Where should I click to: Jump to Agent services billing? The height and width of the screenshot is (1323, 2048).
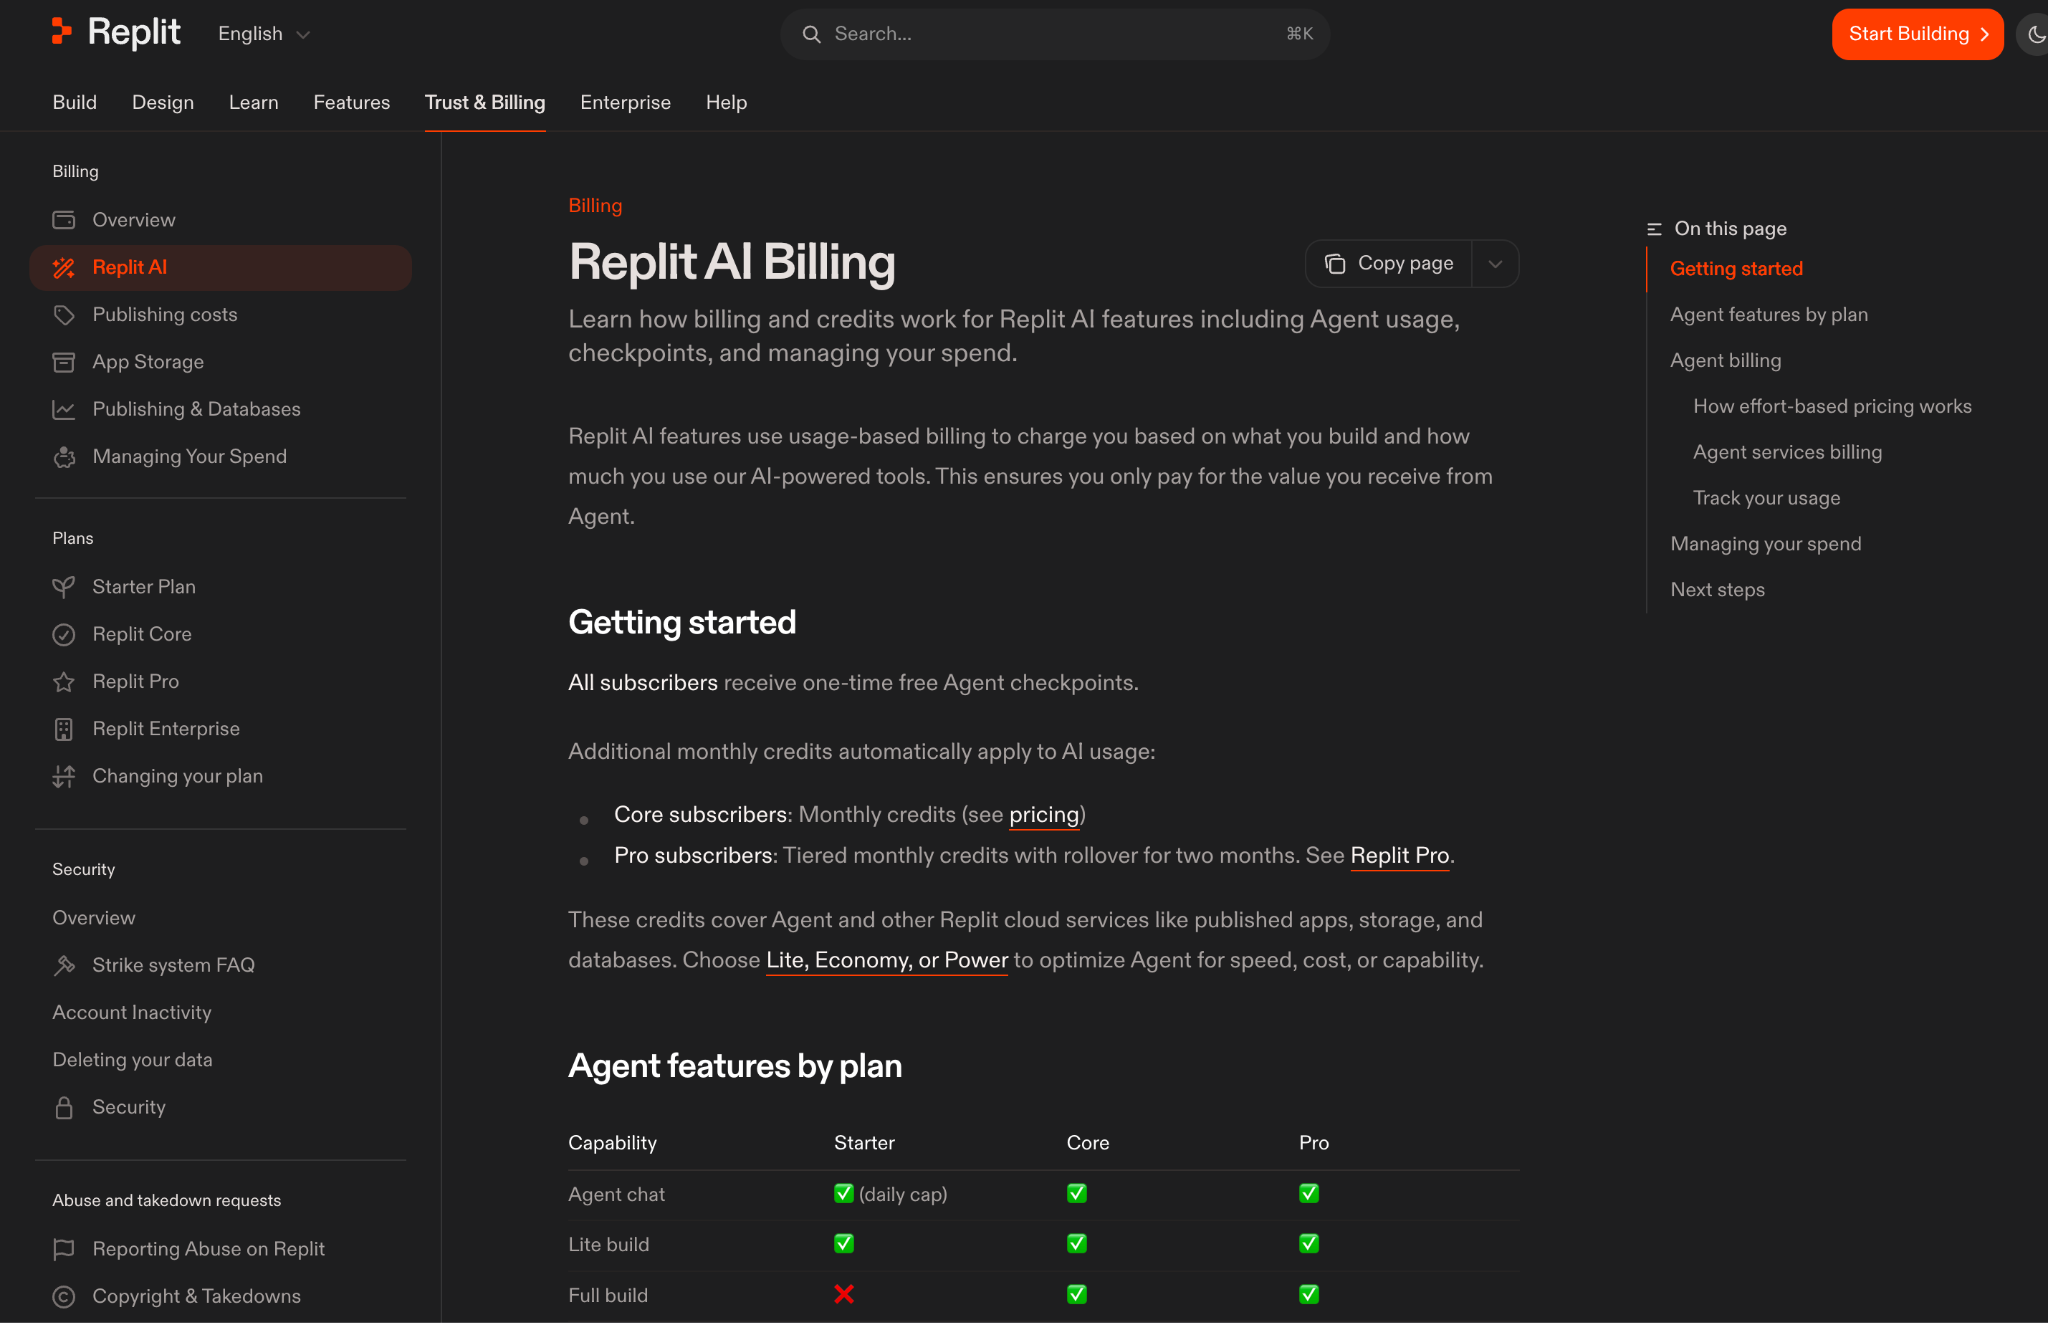tap(1787, 453)
